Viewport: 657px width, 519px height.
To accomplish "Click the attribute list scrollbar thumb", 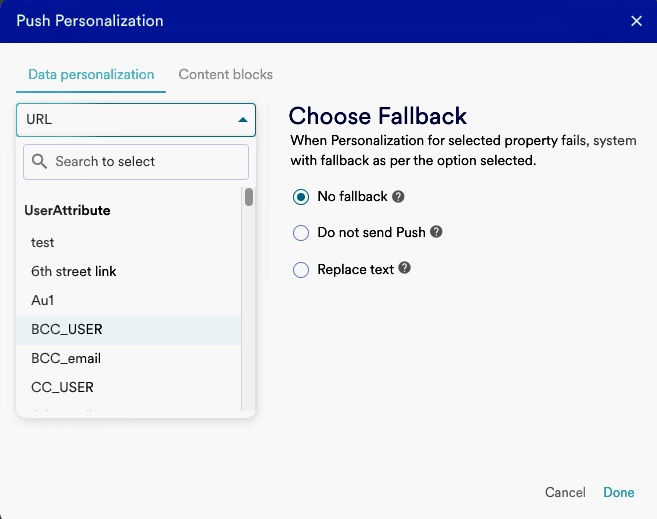I will 248,197.
